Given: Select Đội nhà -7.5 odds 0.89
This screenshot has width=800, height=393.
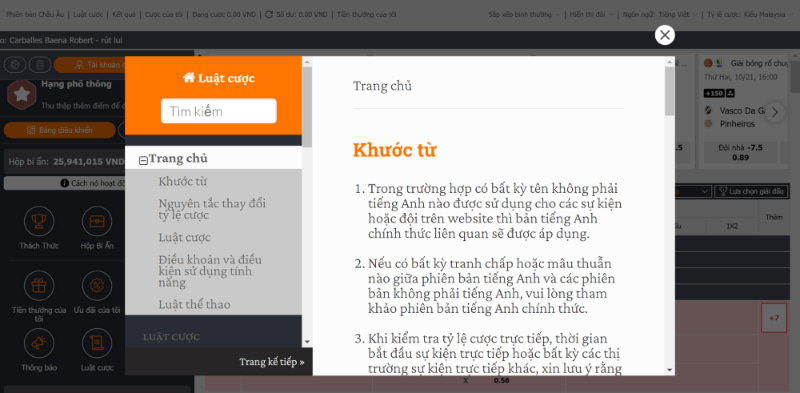Looking at the screenshot, I should 740,153.
